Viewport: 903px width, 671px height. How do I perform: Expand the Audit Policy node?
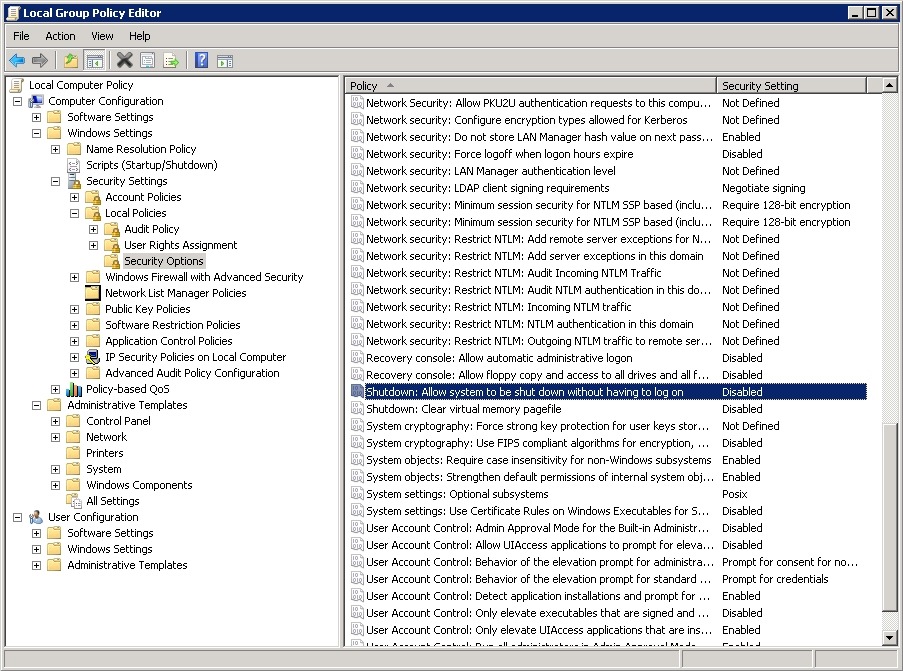(x=93, y=229)
